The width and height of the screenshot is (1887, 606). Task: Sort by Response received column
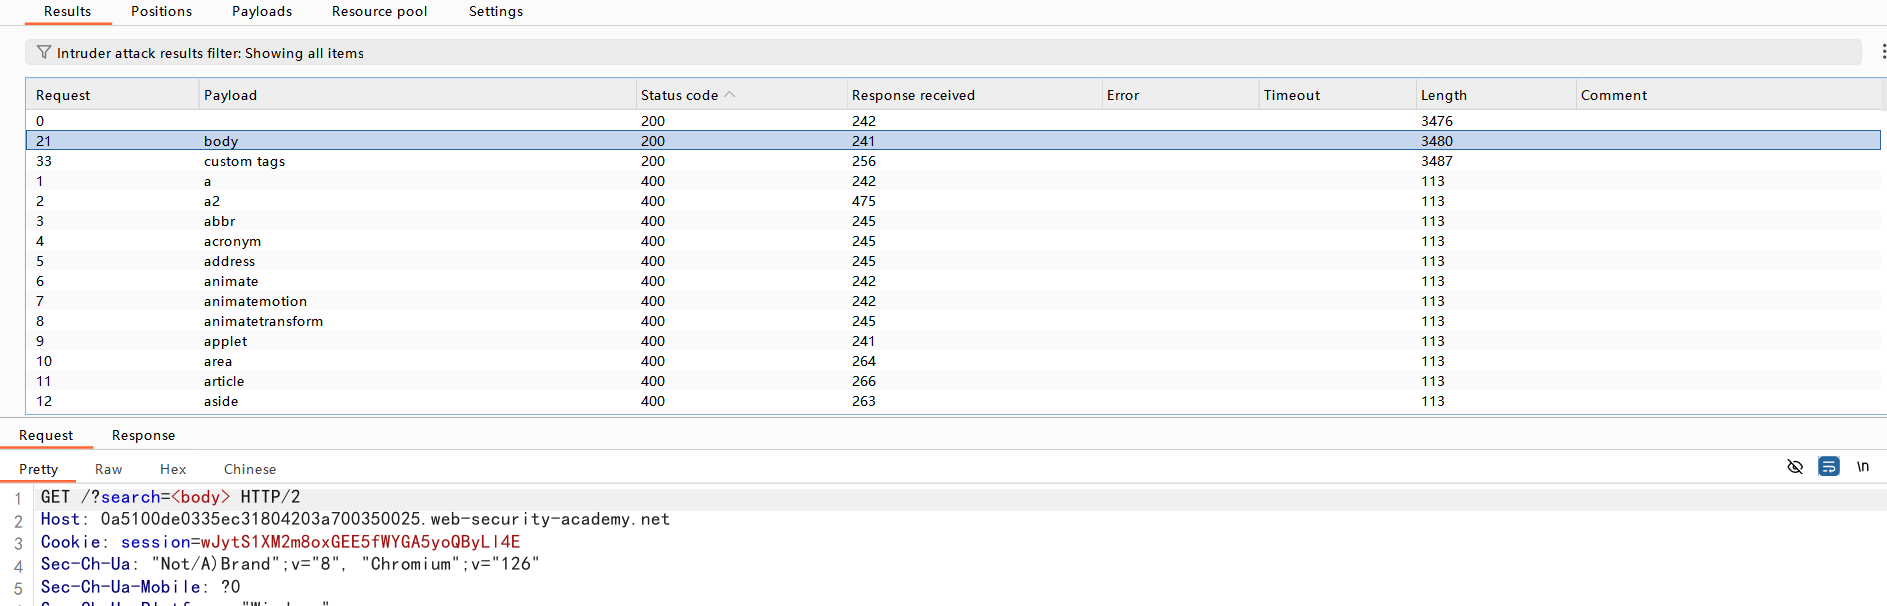point(912,95)
